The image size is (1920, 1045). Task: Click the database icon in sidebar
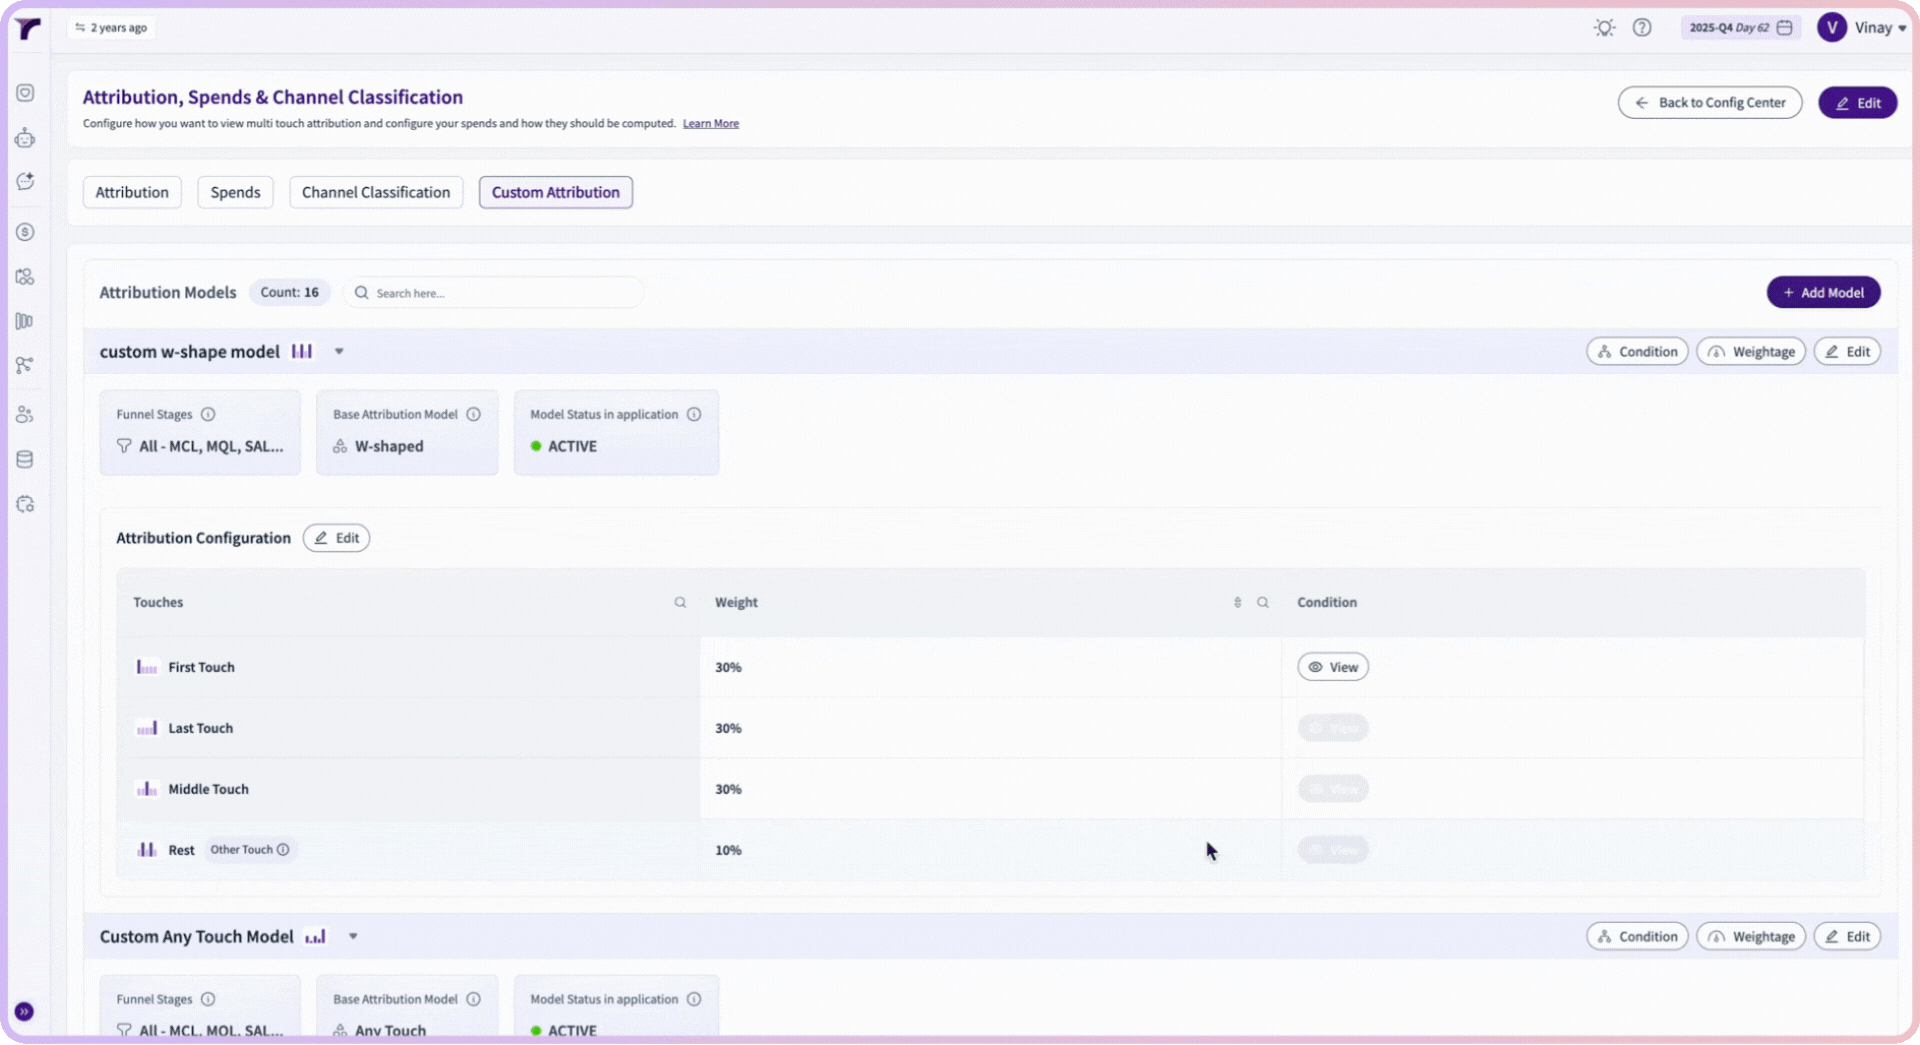[25, 459]
